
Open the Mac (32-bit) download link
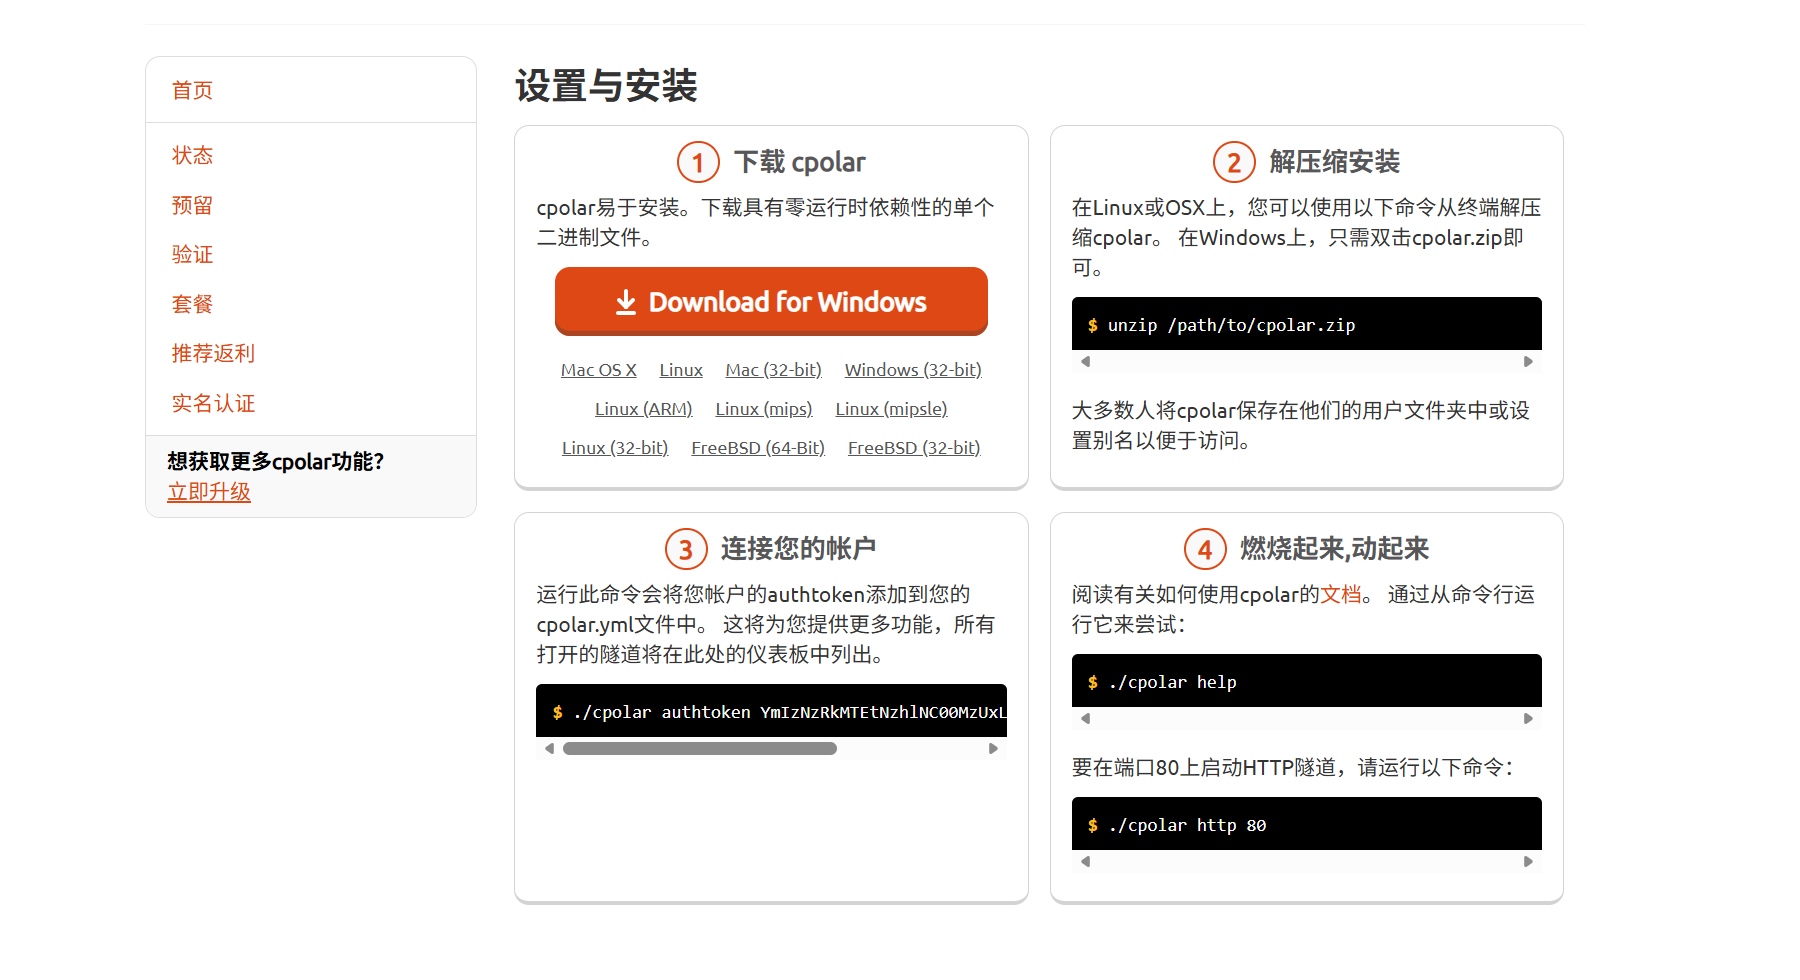coord(773,370)
